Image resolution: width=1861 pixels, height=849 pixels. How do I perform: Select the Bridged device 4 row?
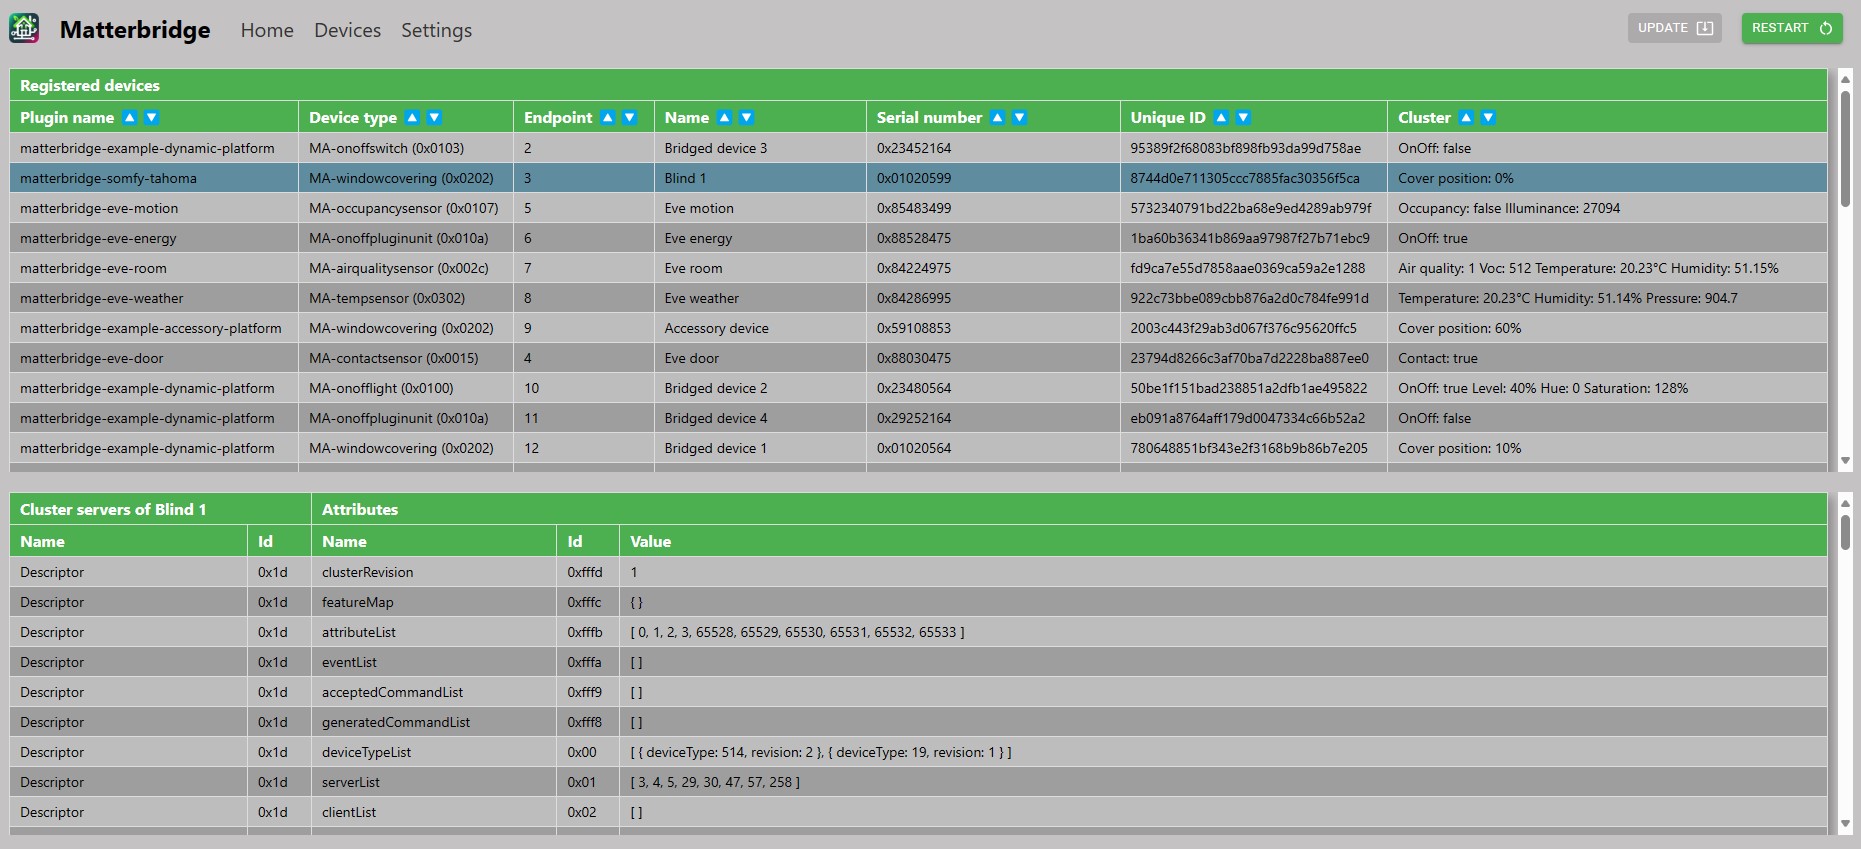tap(918, 418)
